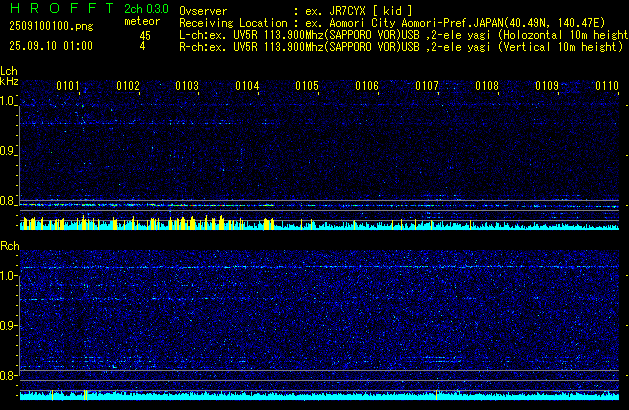The width and height of the screenshot is (629, 410).
Task: Click the kHz unit label
Action: pyautogui.click(x=9, y=81)
